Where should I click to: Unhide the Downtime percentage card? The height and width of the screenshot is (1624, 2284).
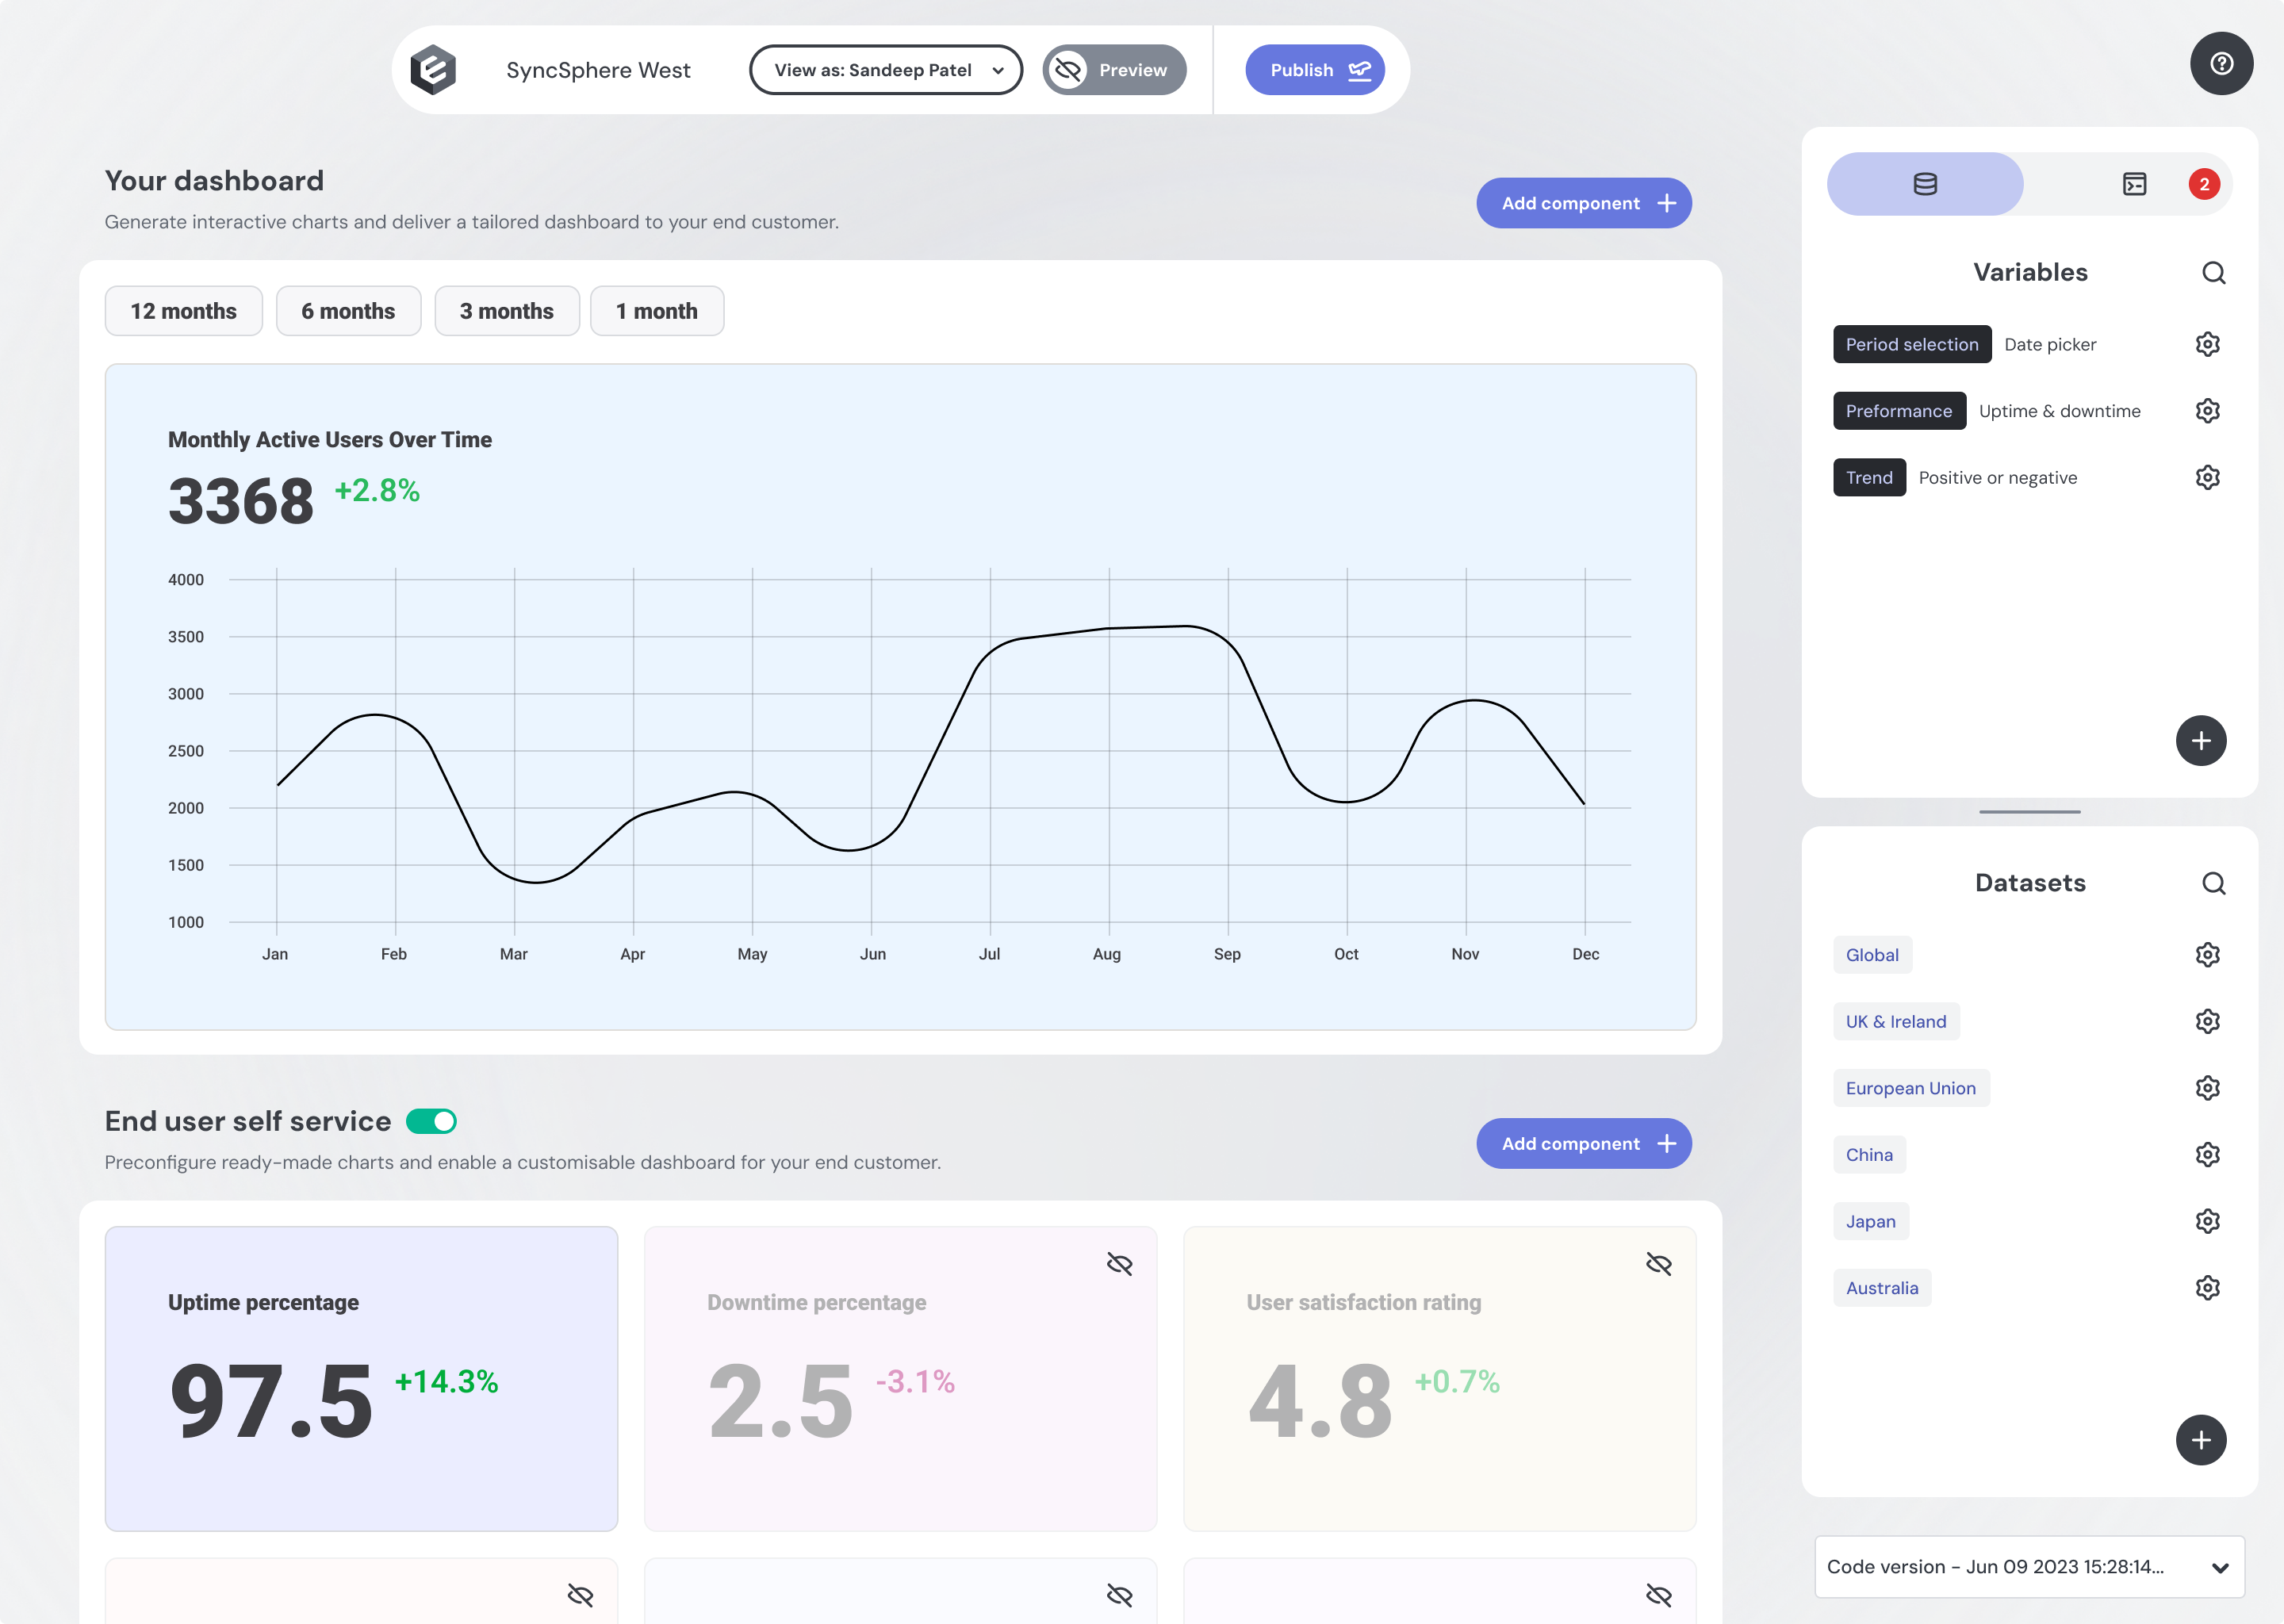pos(1119,1265)
